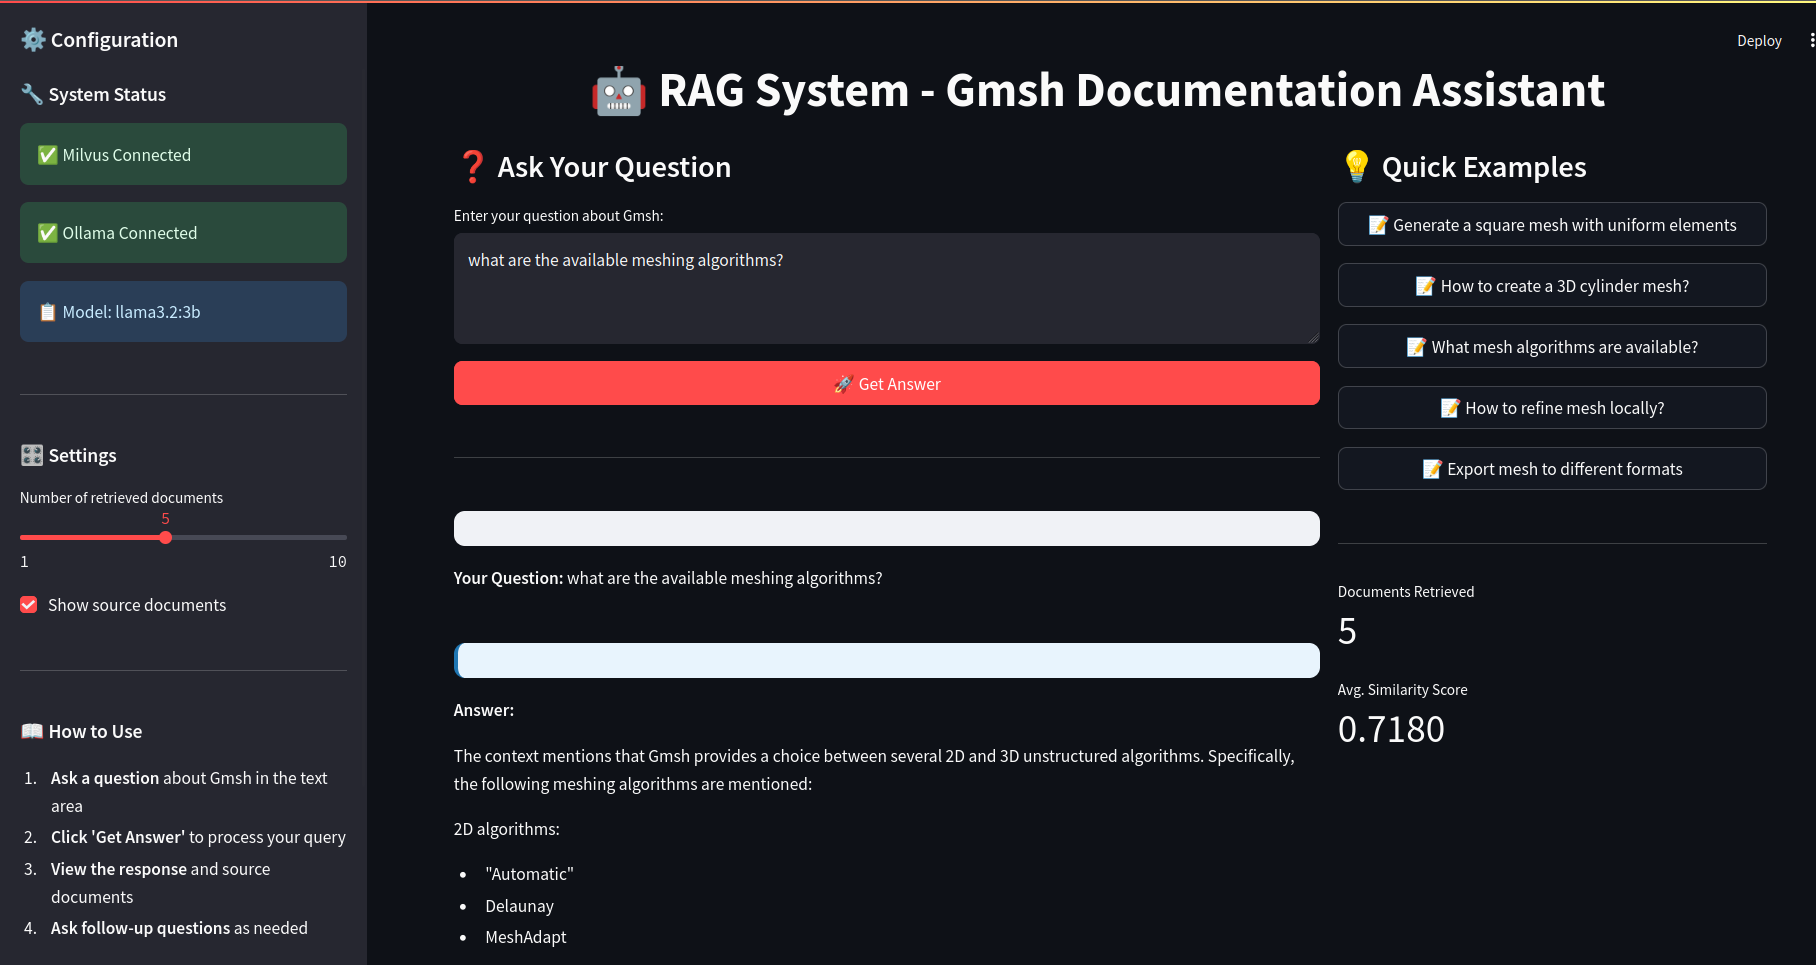This screenshot has height=965, width=1816.
Task: Click the red question mark icon
Action: (x=472, y=167)
